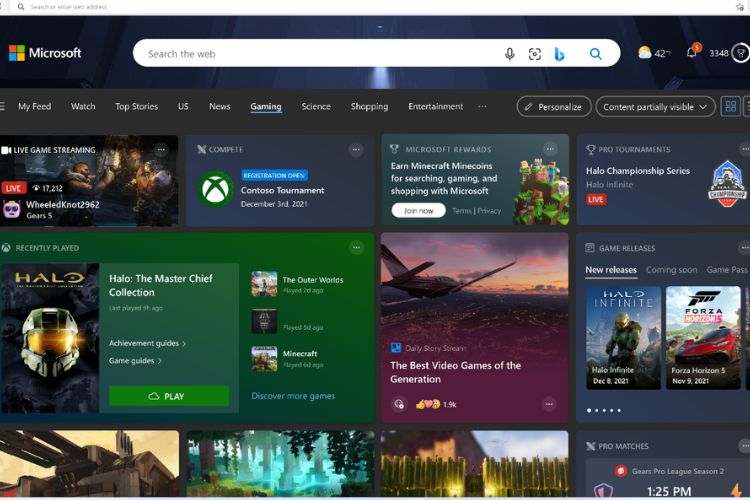Click the Personalize button

click(x=554, y=107)
